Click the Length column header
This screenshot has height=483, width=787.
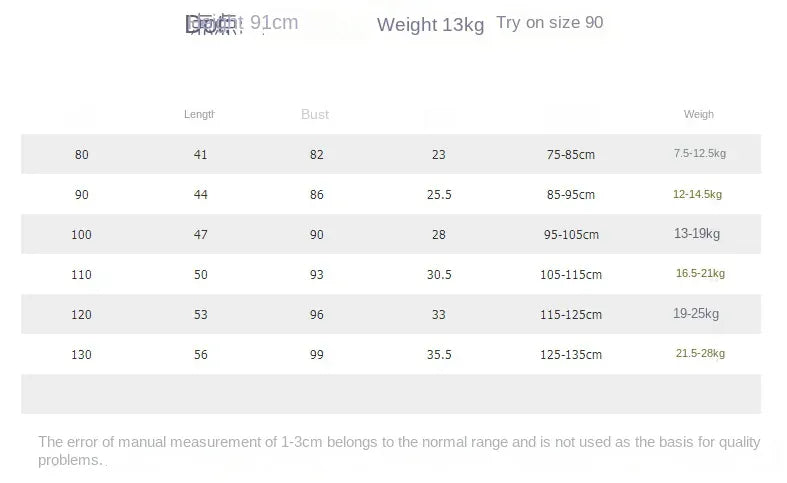199,114
